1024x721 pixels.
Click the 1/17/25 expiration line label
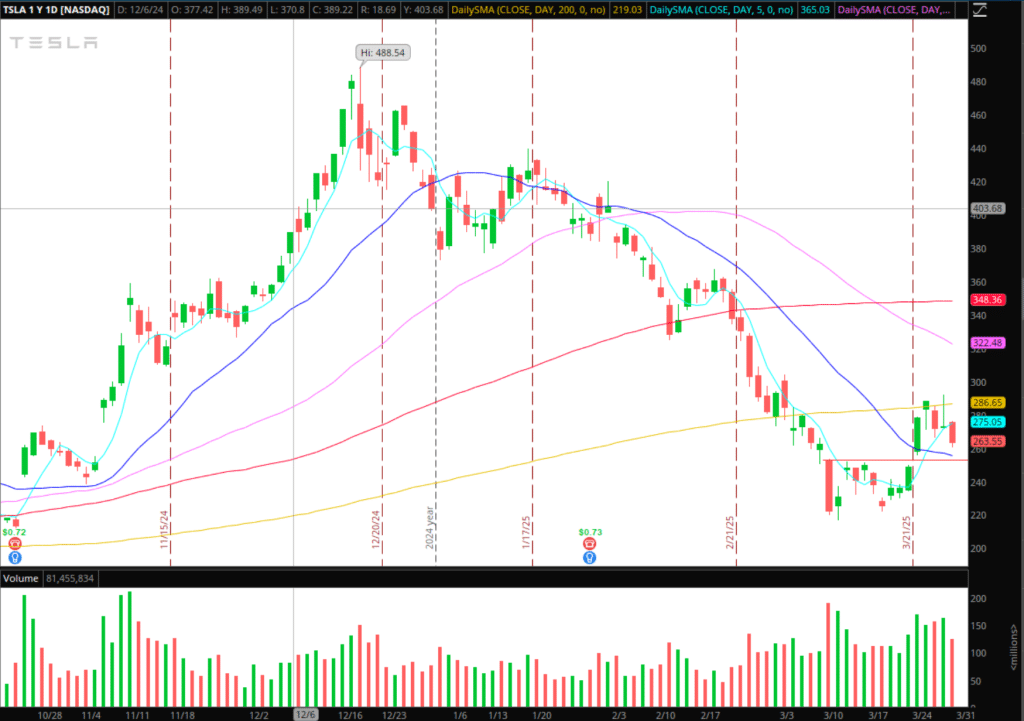click(x=526, y=532)
